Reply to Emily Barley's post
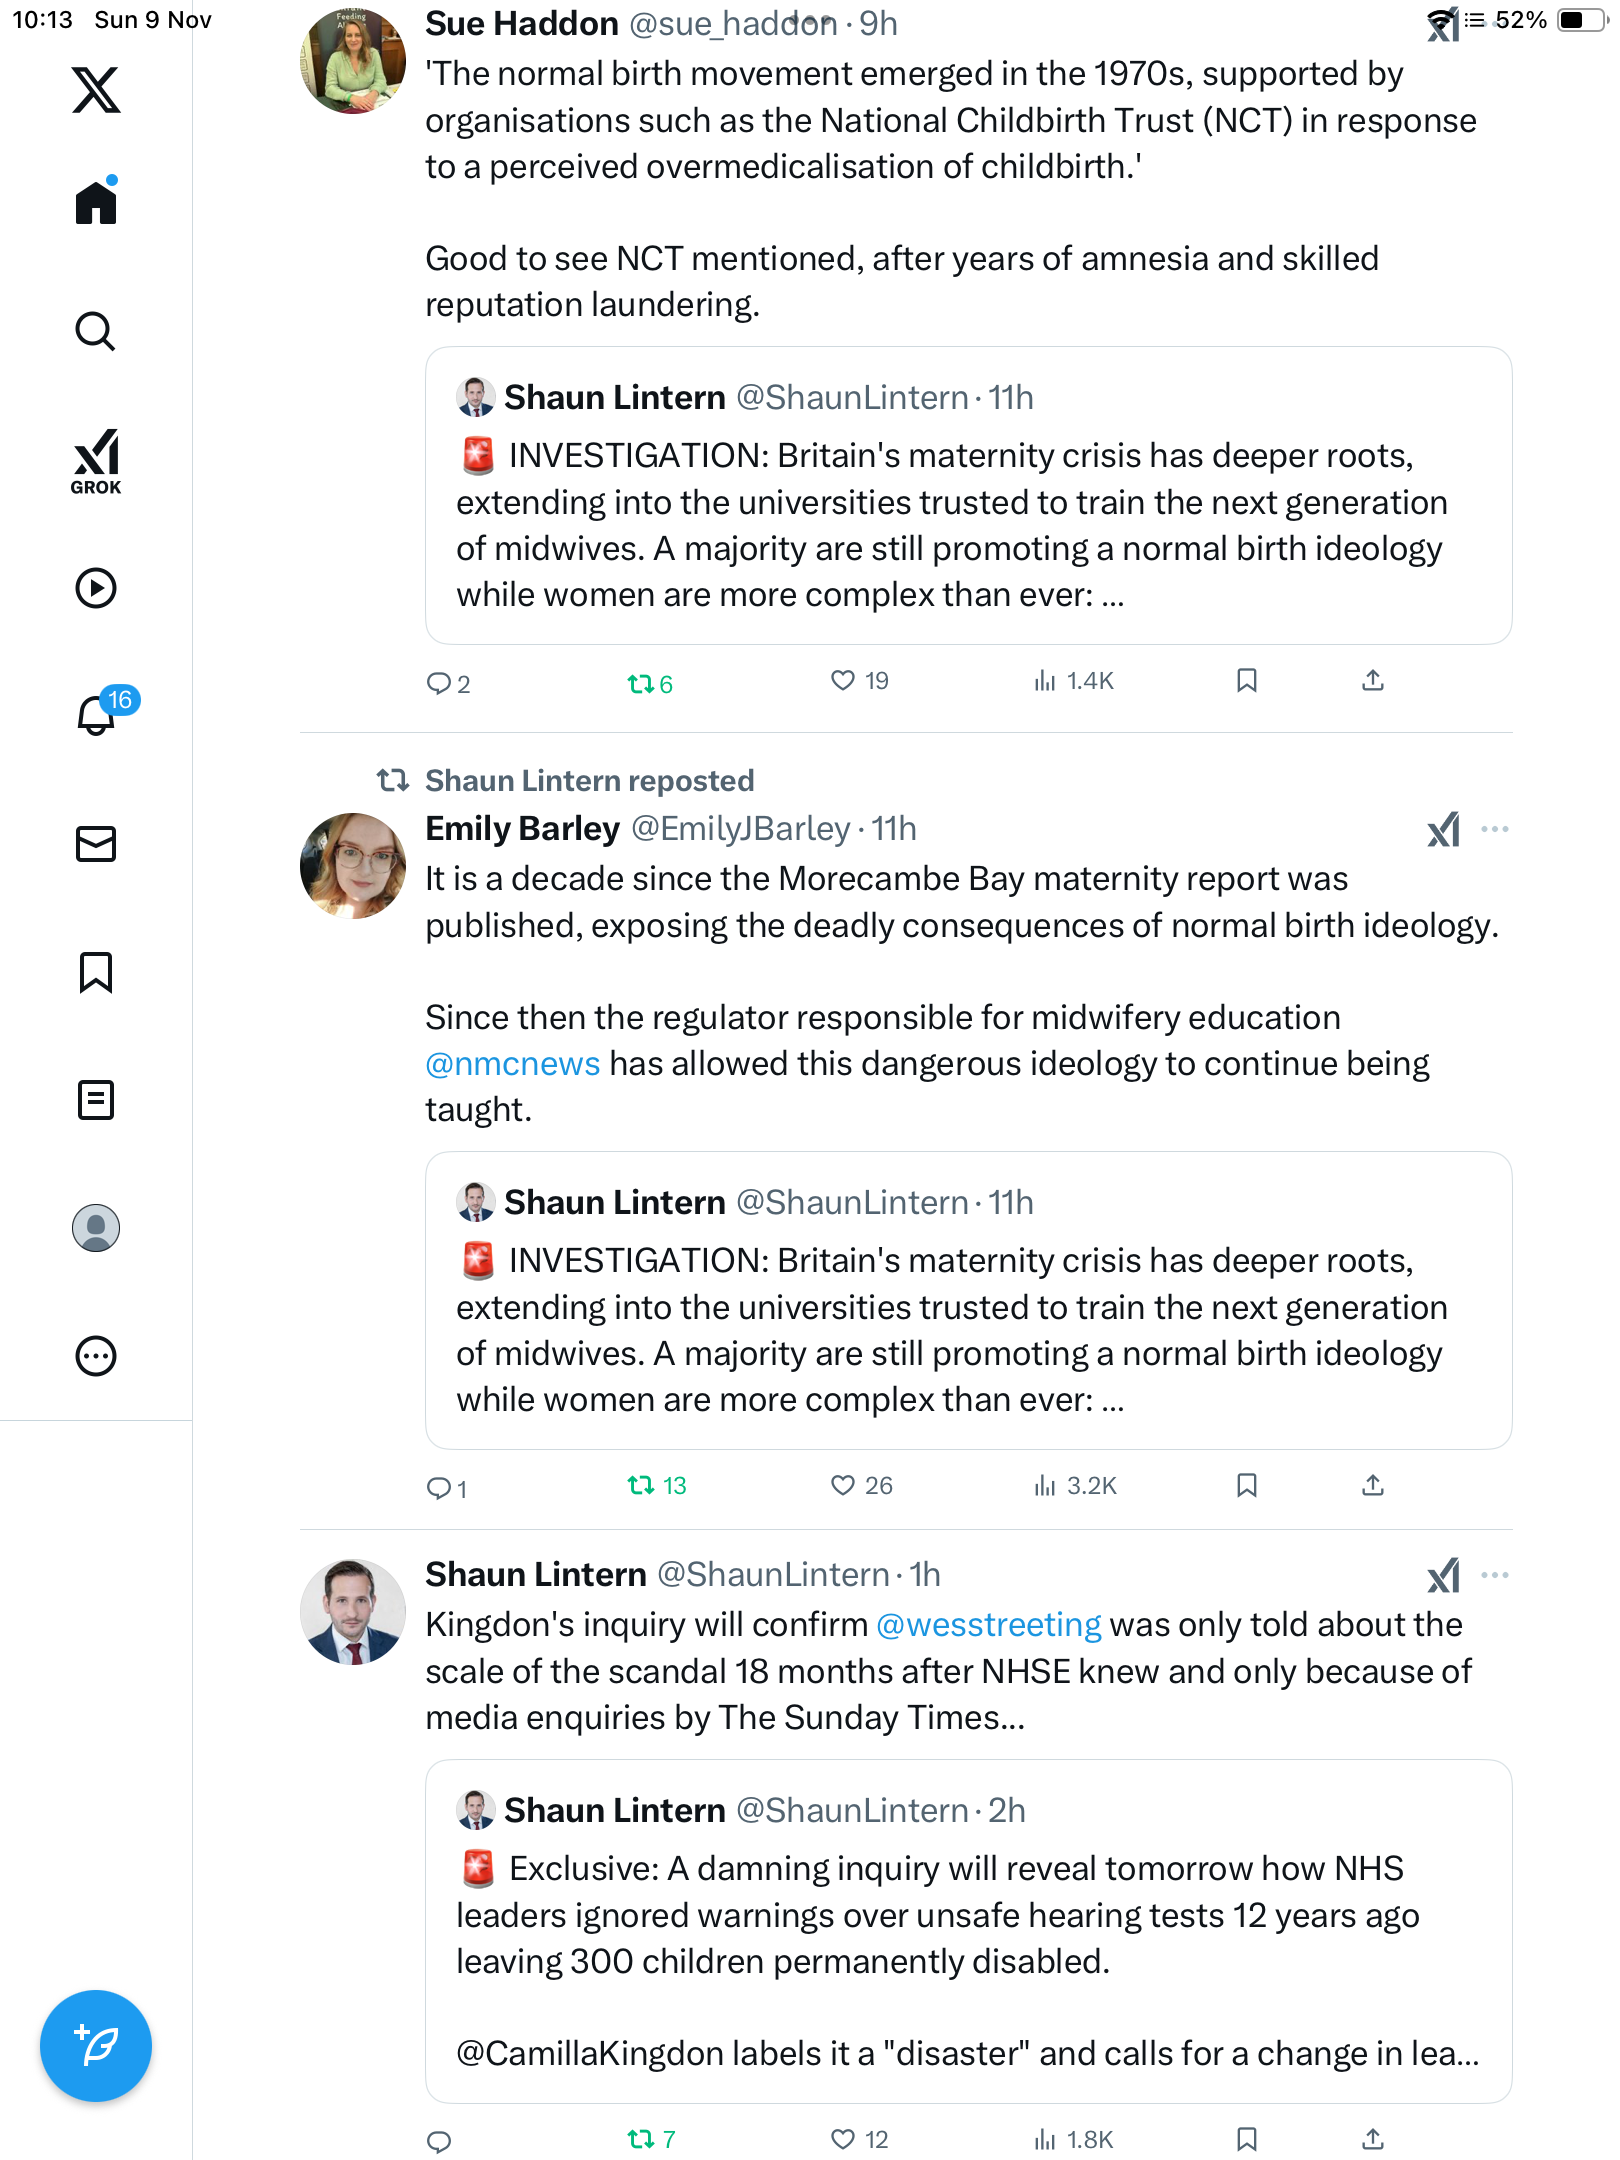The image size is (1620, 2160). coord(438,1488)
